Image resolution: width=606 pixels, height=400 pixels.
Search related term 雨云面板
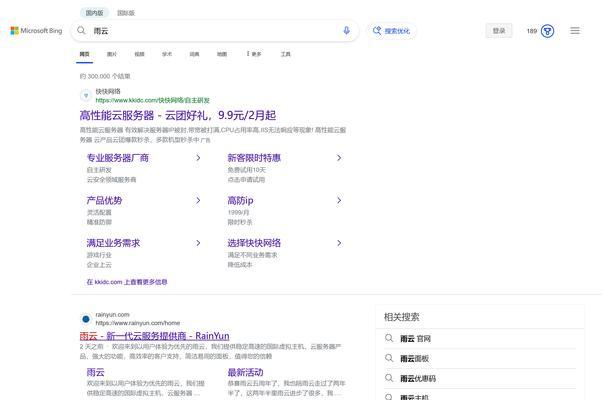click(x=414, y=359)
